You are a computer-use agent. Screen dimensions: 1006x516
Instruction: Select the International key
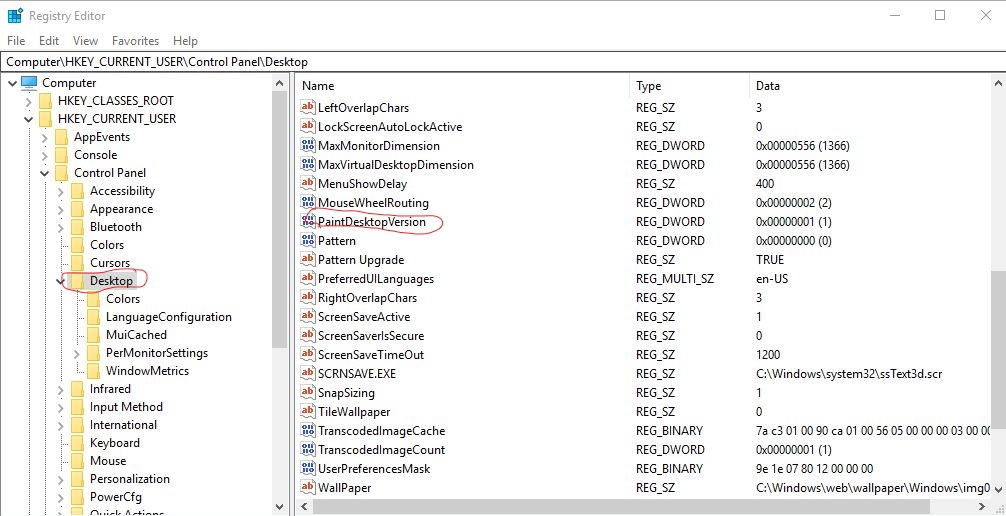click(x=123, y=424)
